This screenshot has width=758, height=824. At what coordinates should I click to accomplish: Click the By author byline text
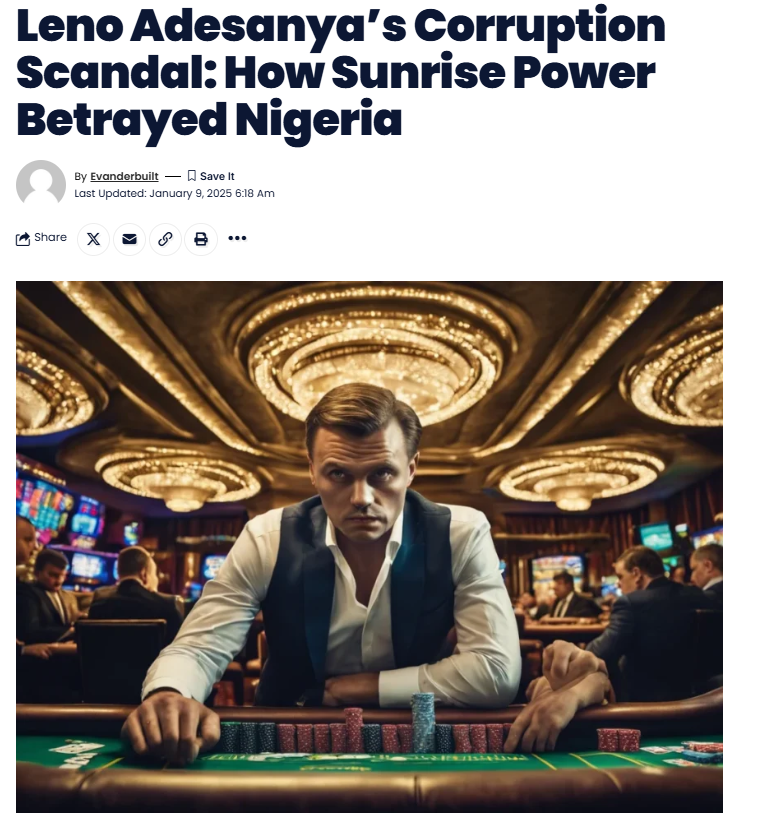coord(116,177)
